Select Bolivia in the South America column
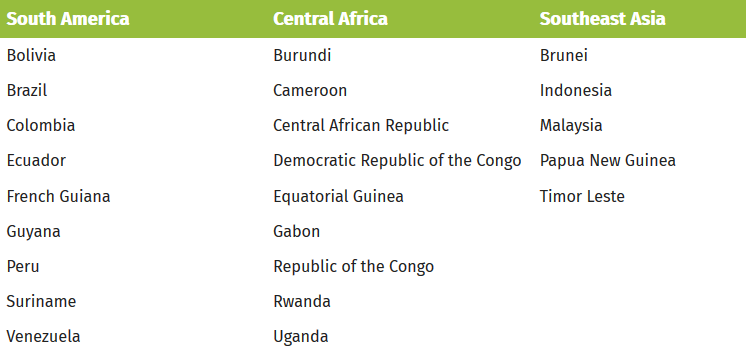Screen dimensions: 746x362 tap(31, 55)
